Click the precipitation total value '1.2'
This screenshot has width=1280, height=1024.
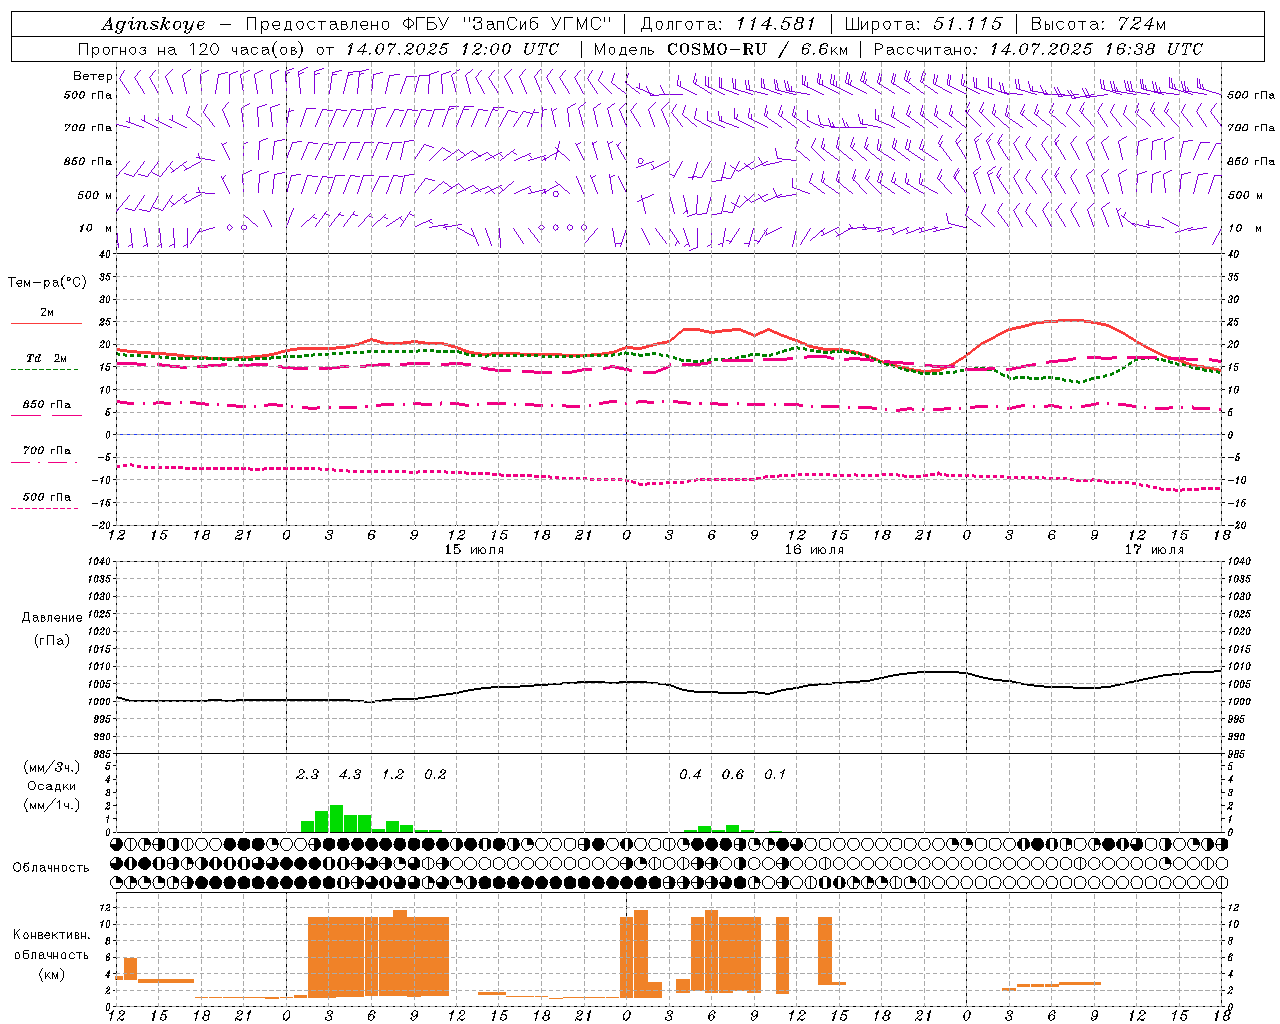(x=393, y=774)
